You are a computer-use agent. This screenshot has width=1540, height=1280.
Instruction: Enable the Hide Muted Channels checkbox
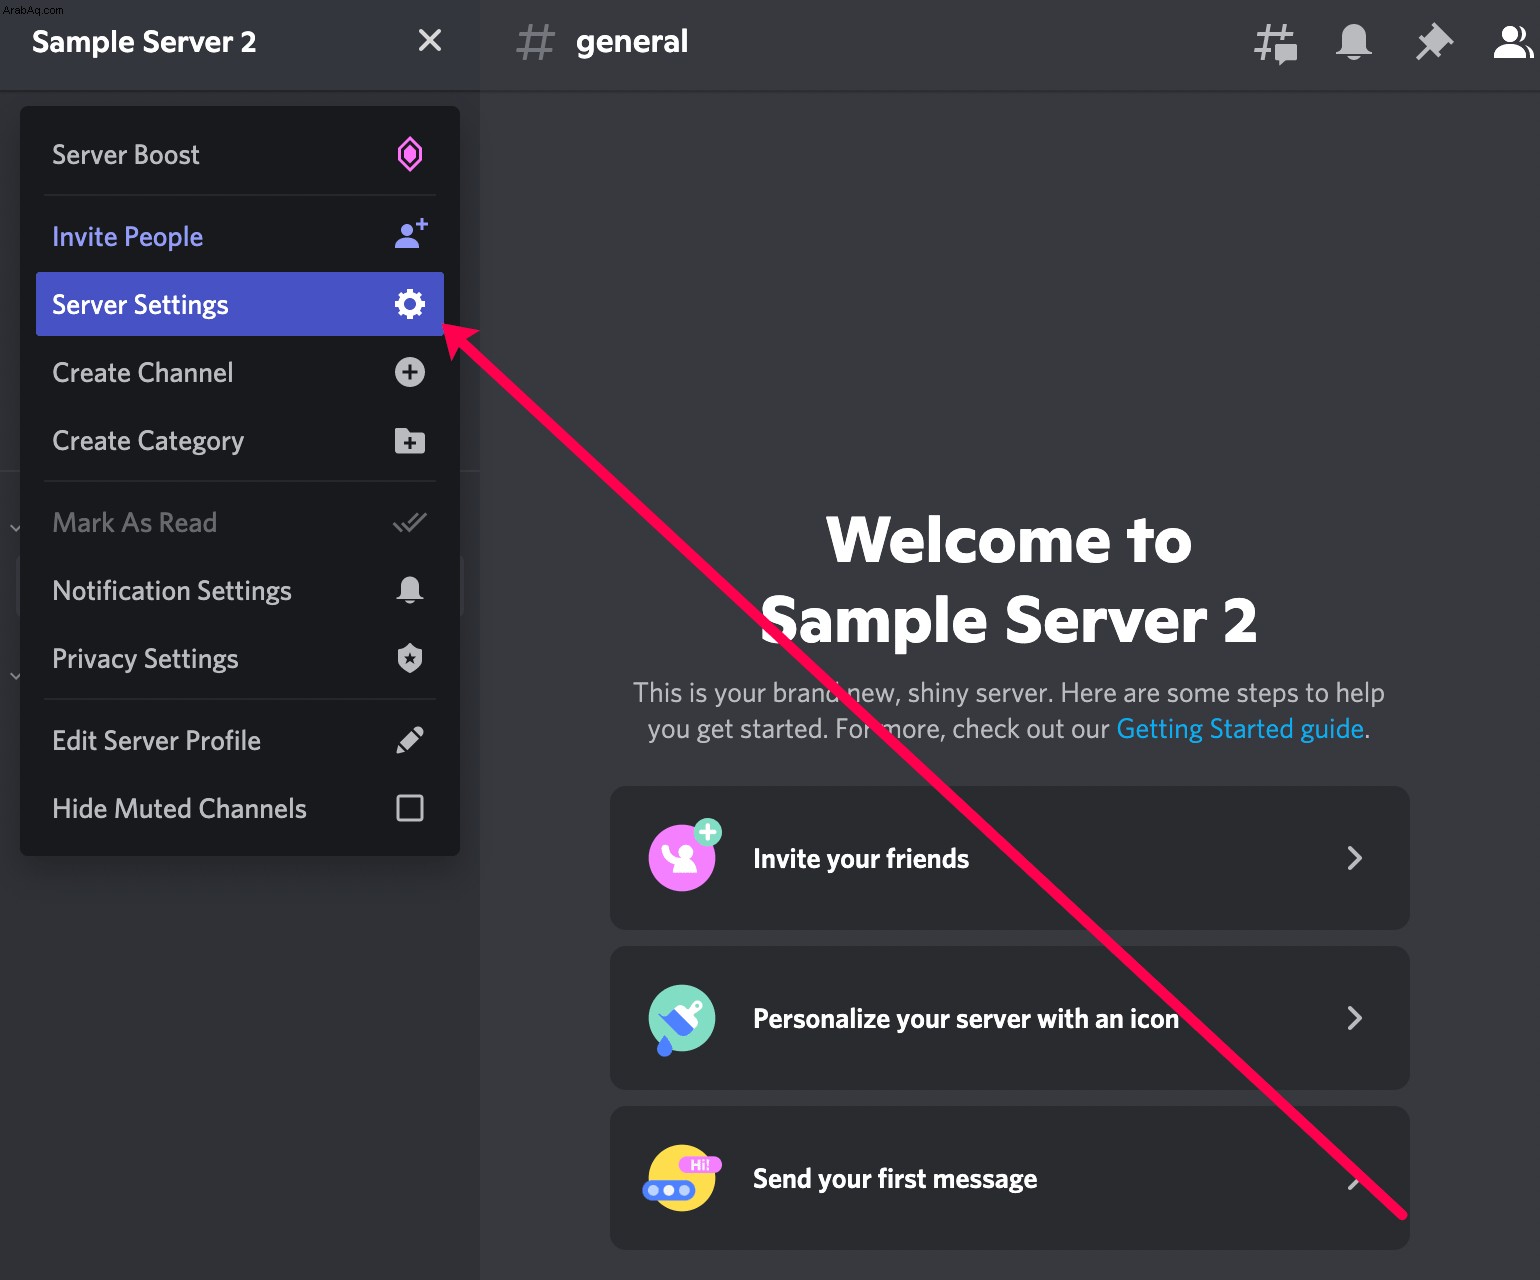[x=410, y=808]
